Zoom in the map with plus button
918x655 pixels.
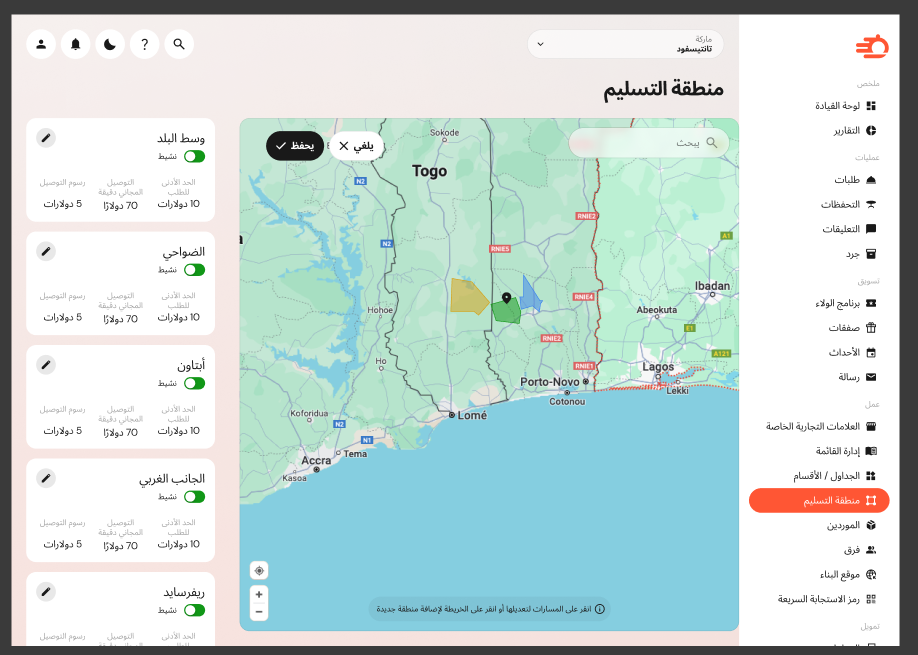point(259,595)
